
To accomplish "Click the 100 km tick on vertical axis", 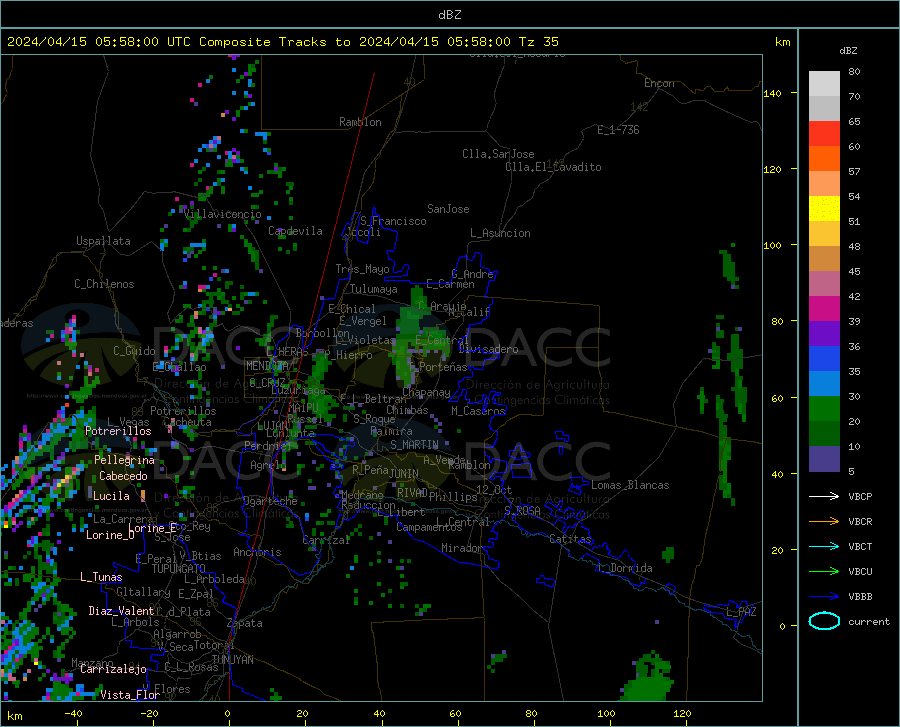I will click(773, 245).
